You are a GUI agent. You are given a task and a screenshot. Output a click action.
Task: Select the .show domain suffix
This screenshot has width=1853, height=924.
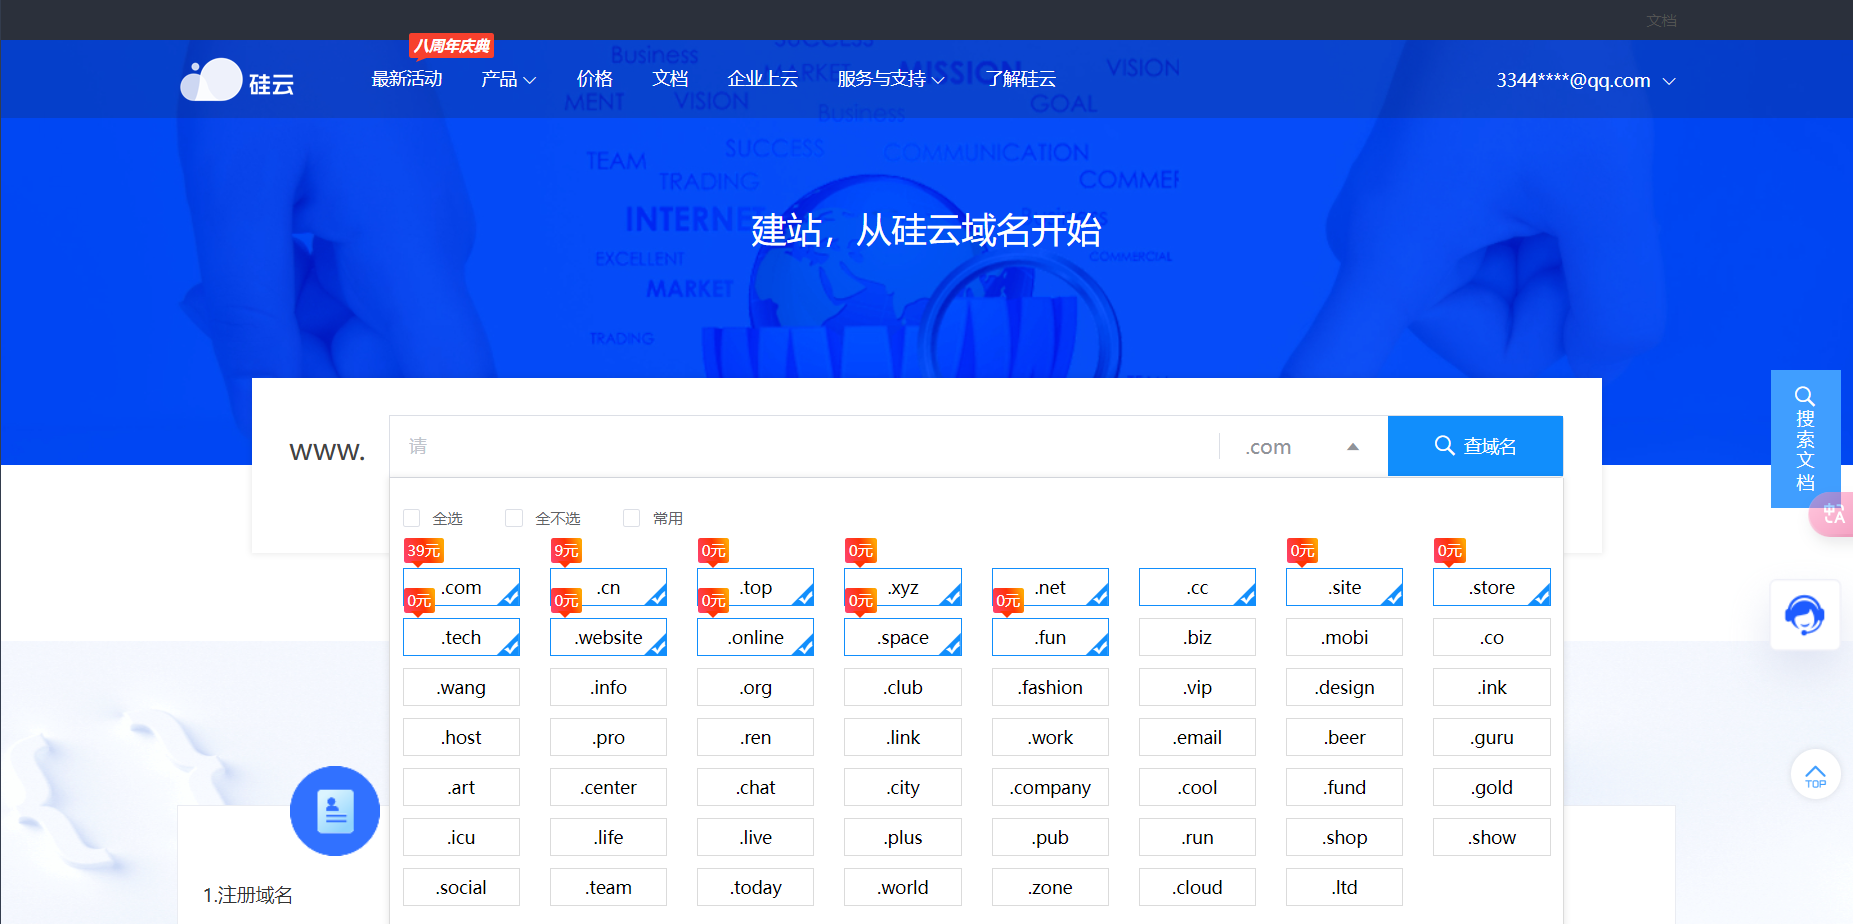[x=1492, y=837]
